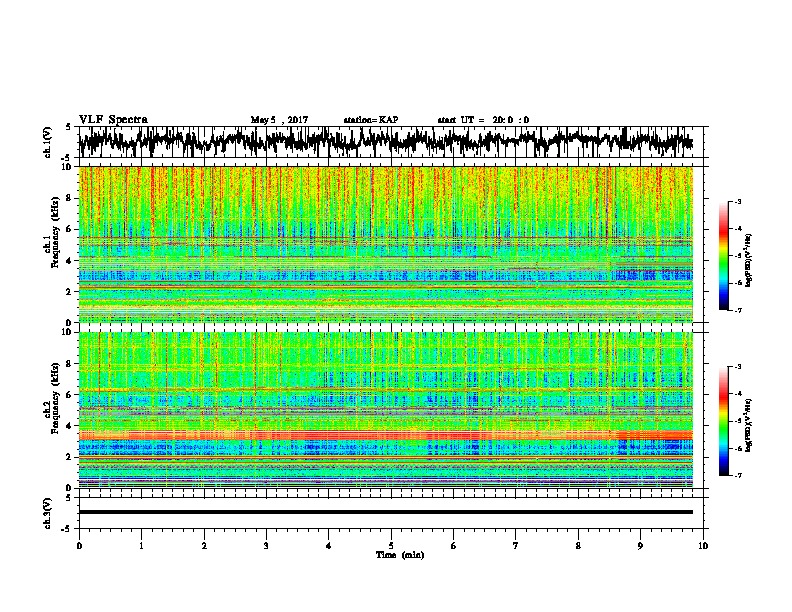Click the "-7" label on ch.2 color scale

(737, 475)
